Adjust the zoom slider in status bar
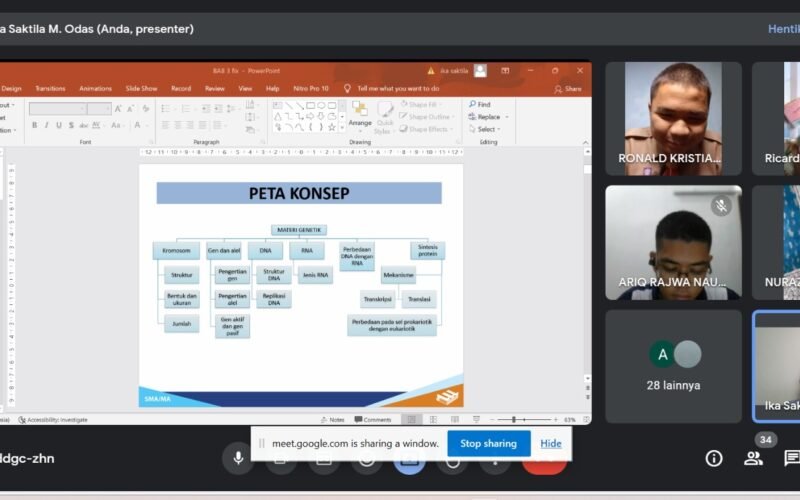Viewport: 800px width, 500px height. click(514, 419)
